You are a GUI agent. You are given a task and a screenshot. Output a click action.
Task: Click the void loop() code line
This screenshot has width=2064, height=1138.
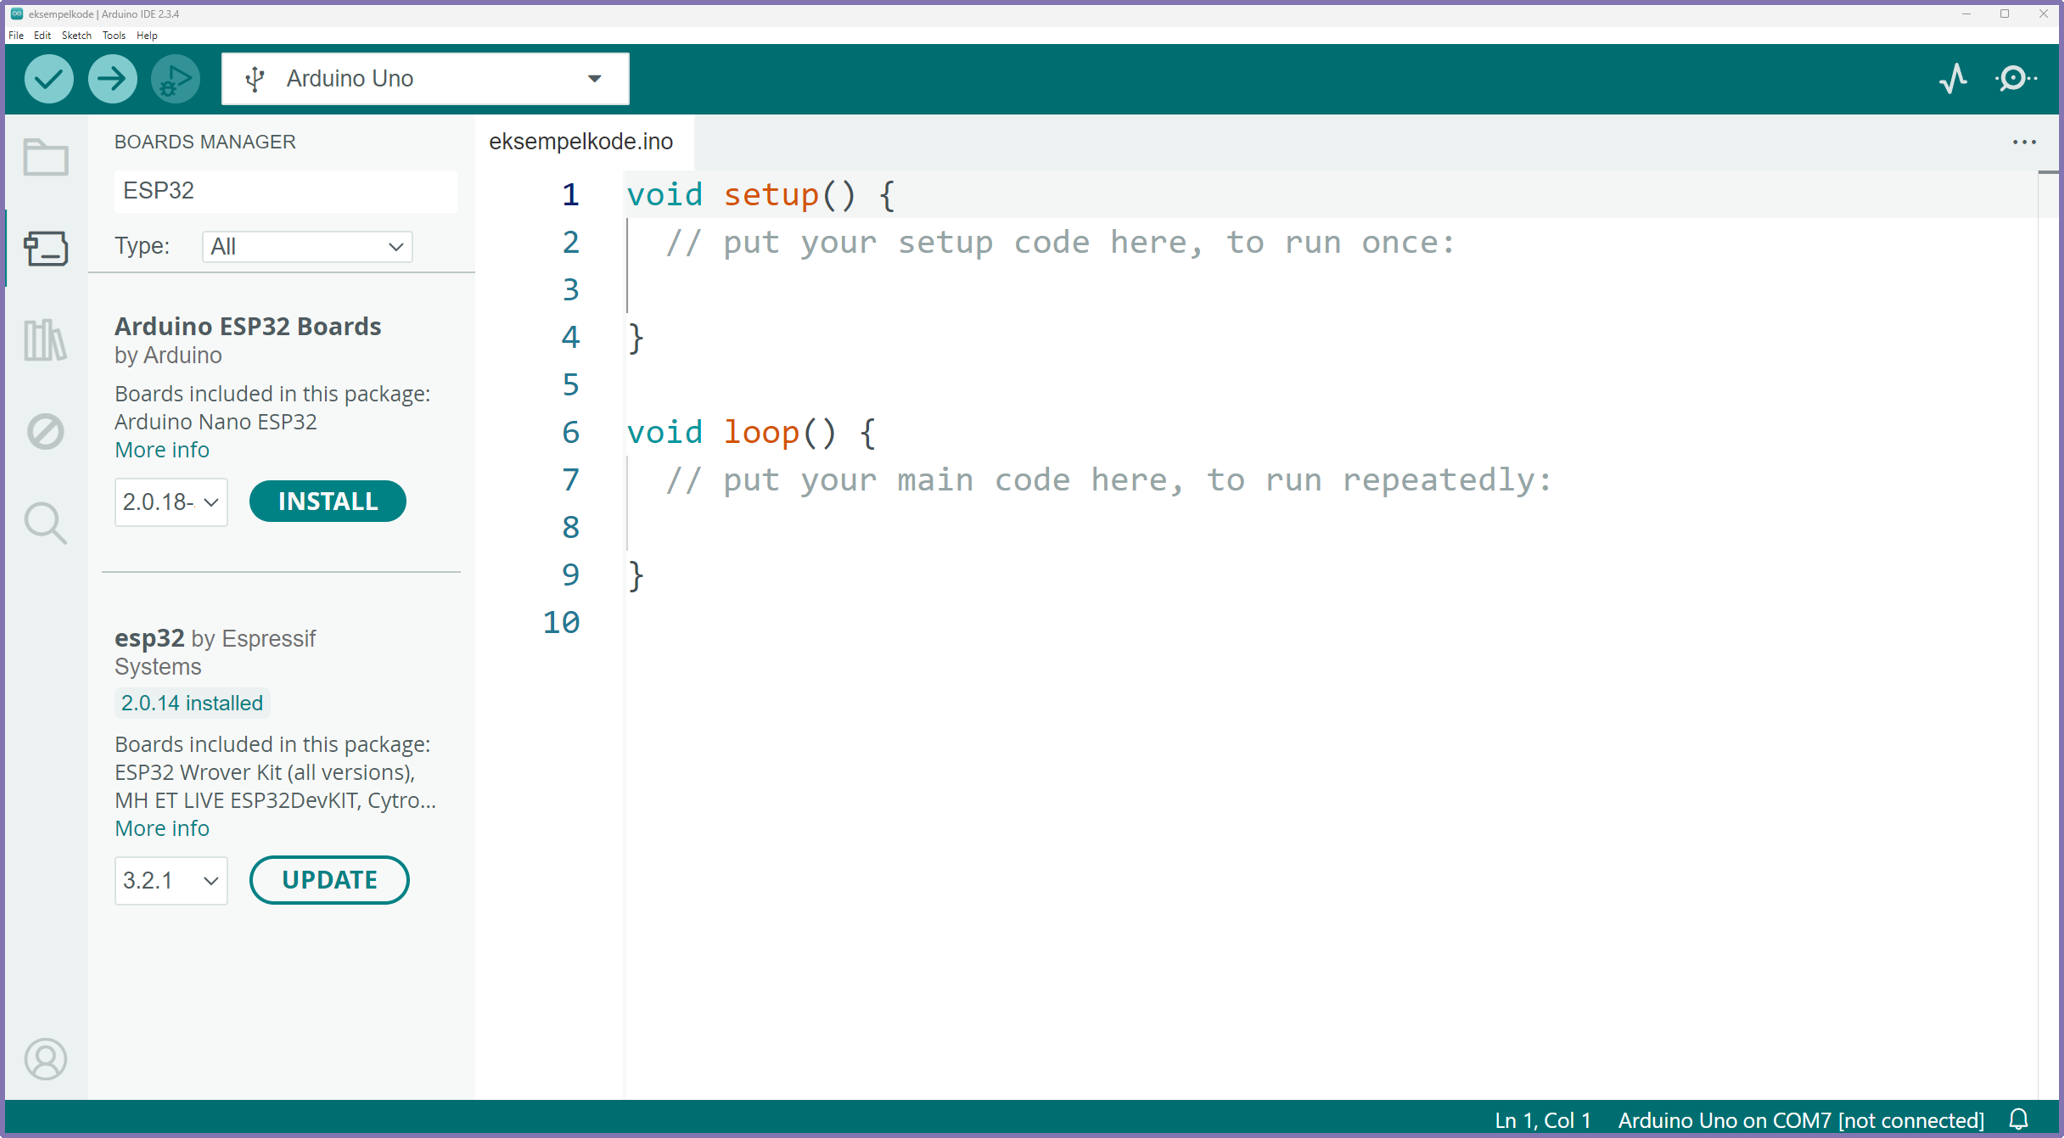click(x=751, y=432)
